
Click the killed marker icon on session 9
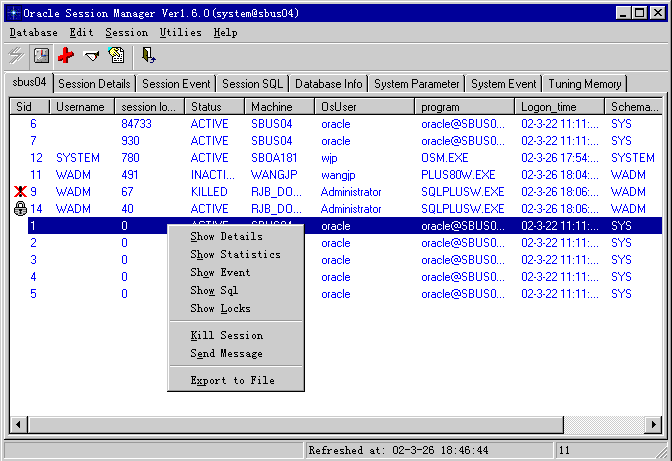[20, 192]
